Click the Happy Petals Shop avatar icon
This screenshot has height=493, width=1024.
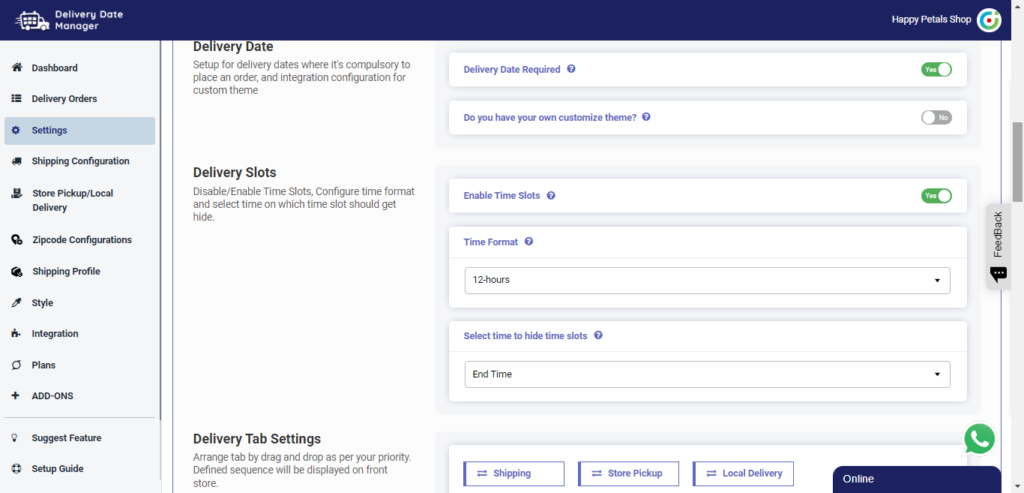988,20
